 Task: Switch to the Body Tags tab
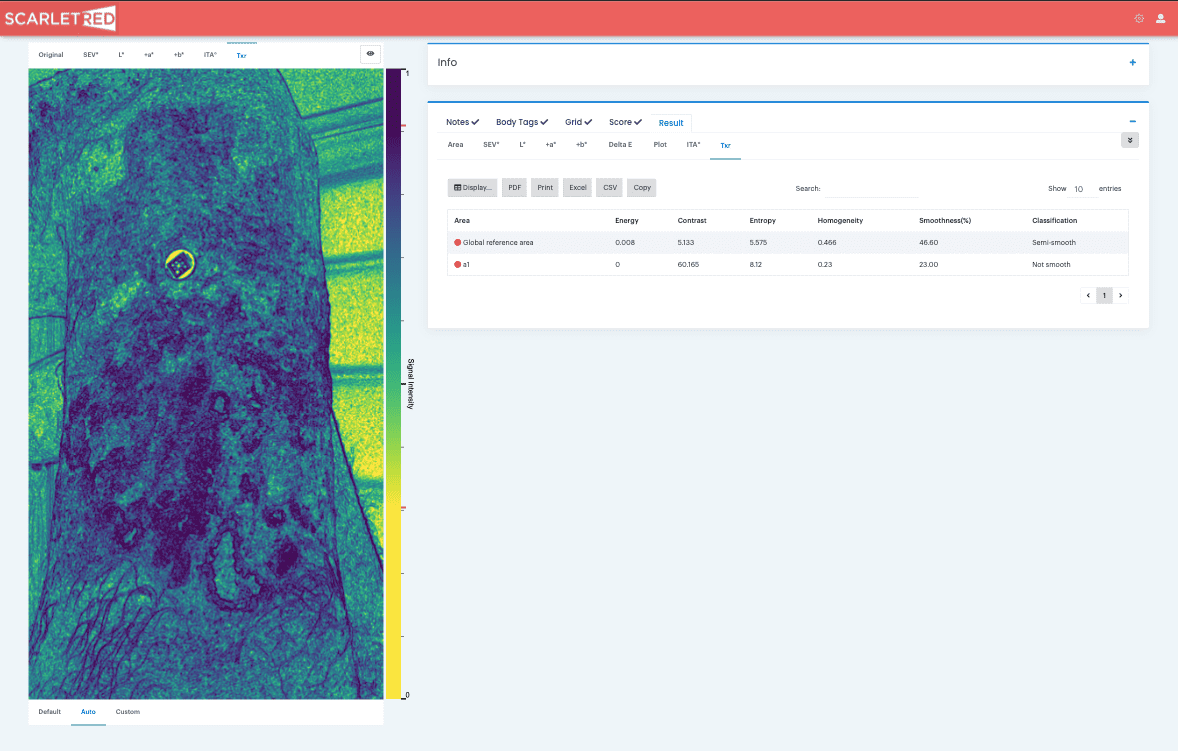point(521,122)
